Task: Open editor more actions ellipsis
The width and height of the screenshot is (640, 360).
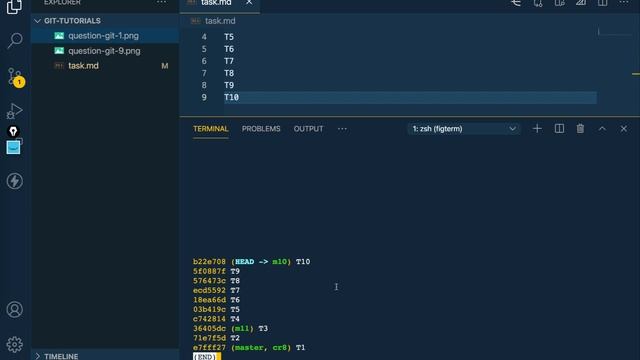Action: [x=624, y=3]
